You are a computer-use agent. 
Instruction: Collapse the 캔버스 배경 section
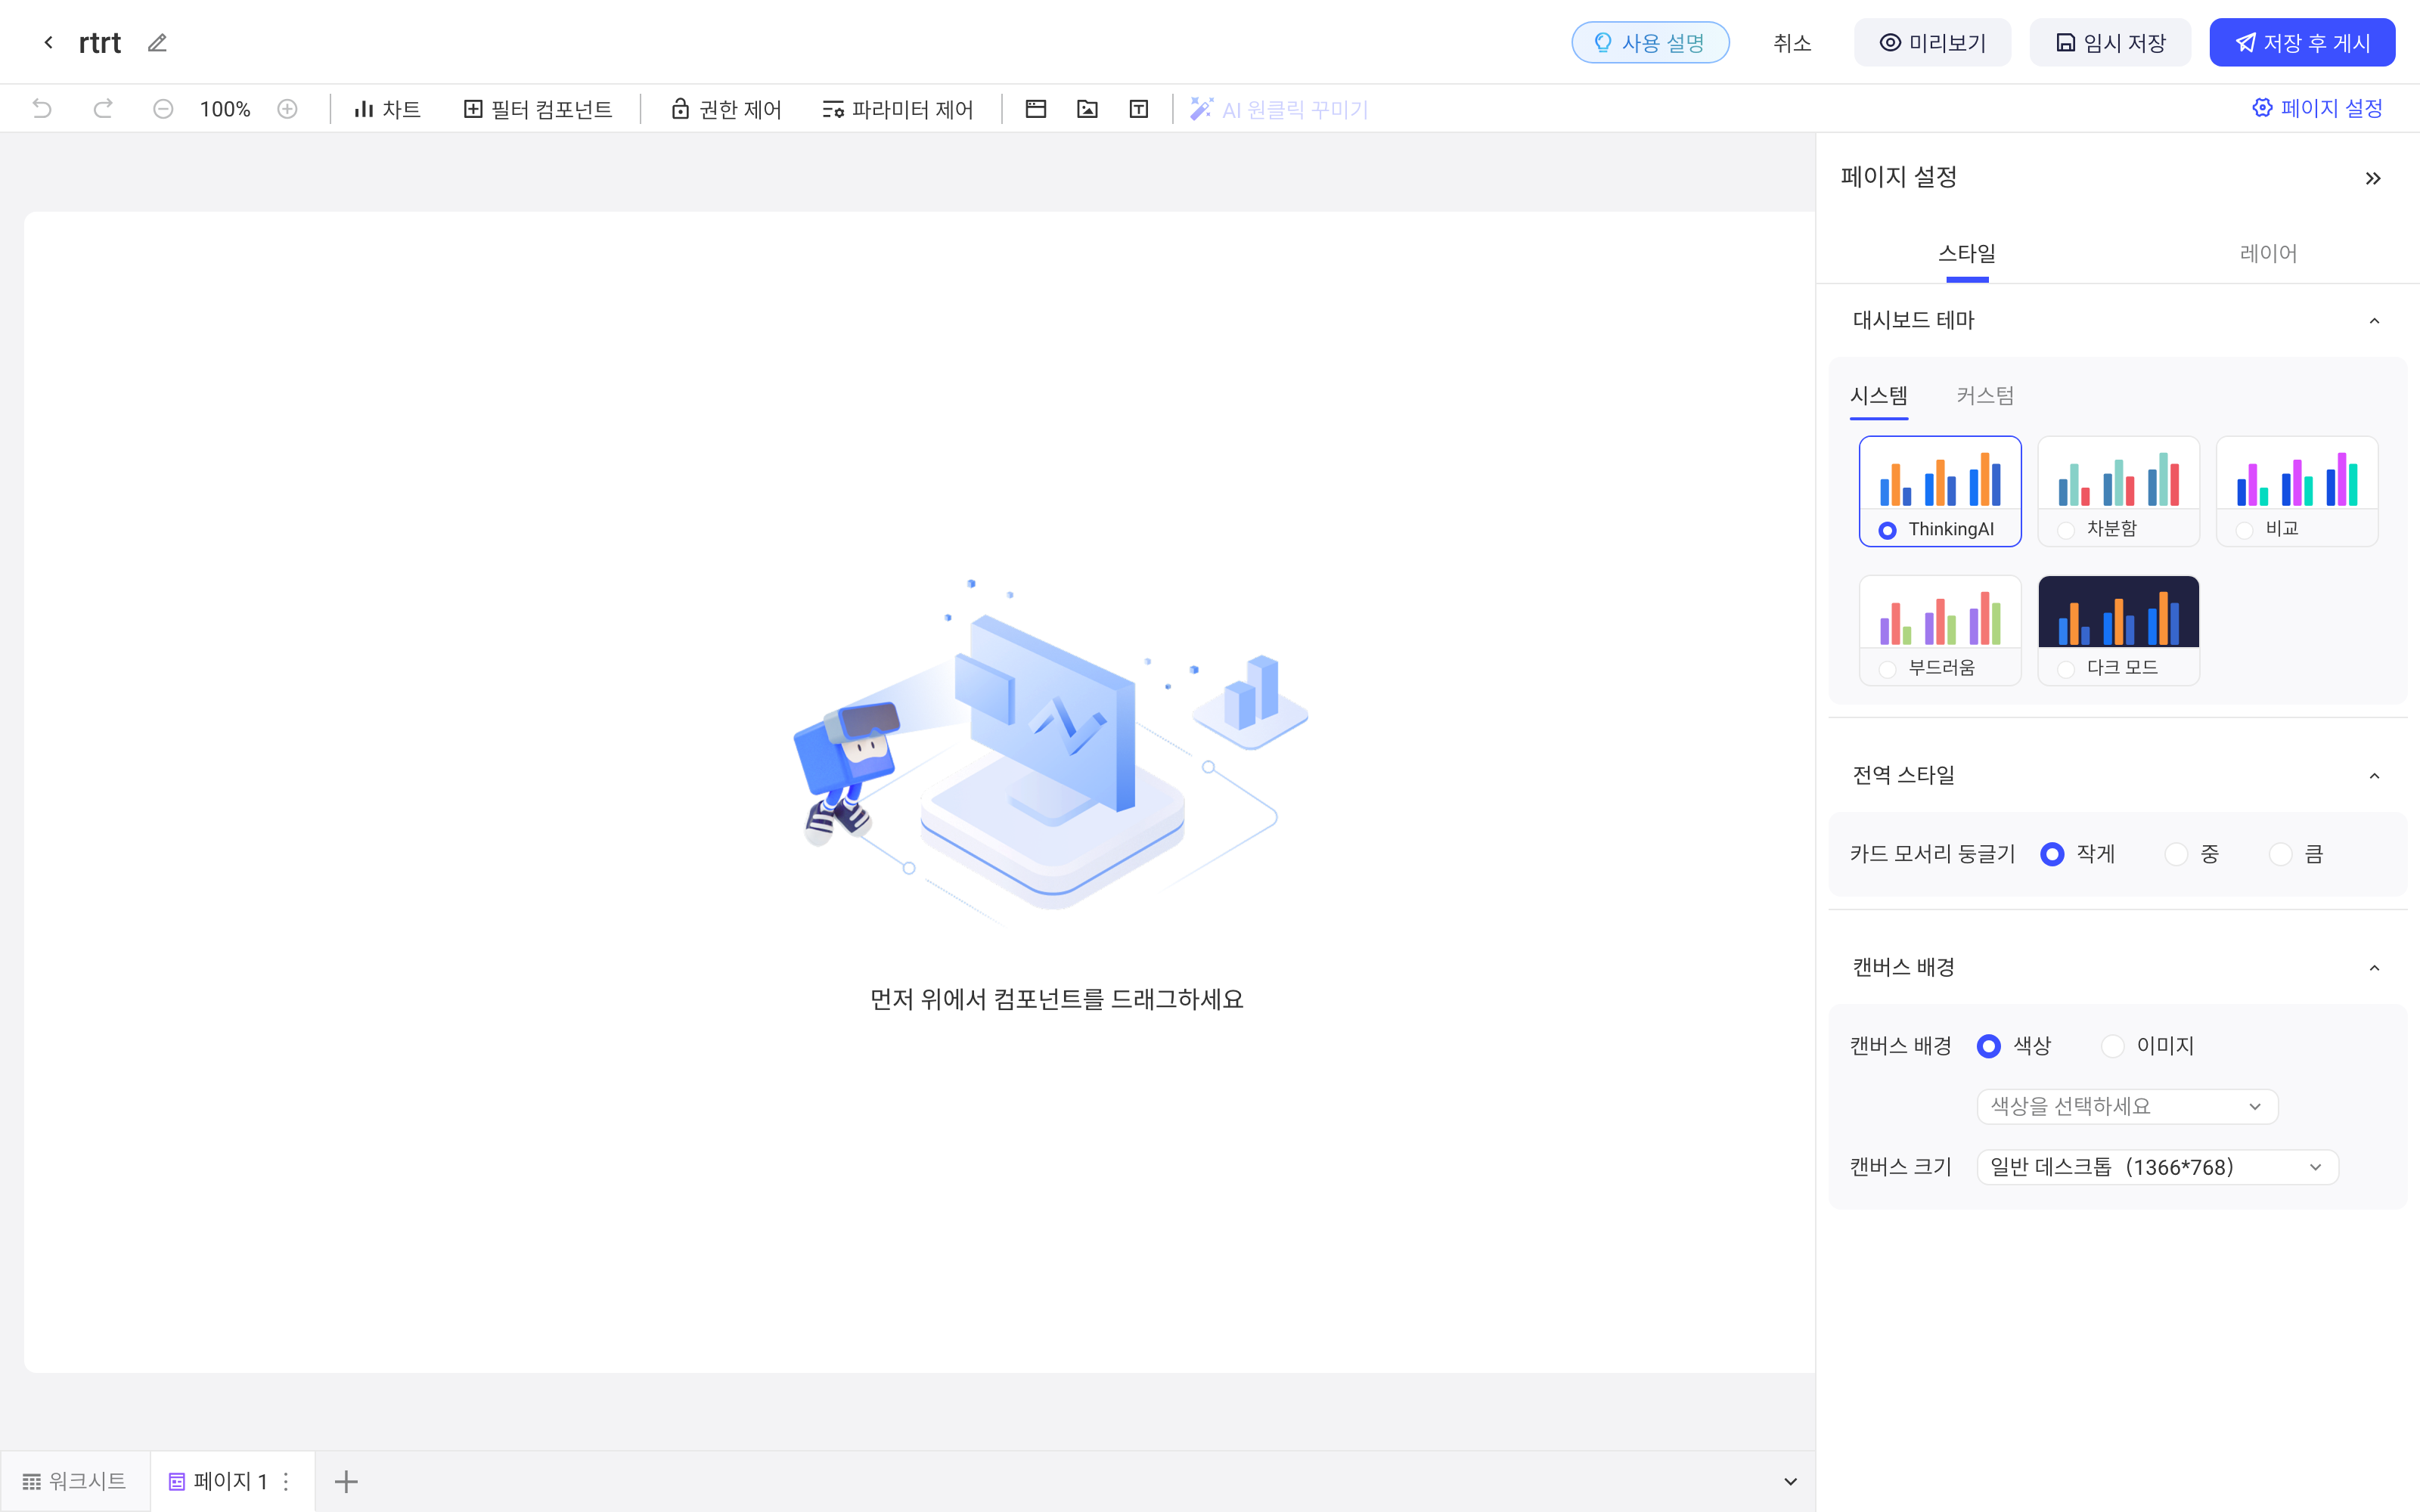coord(2374,968)
